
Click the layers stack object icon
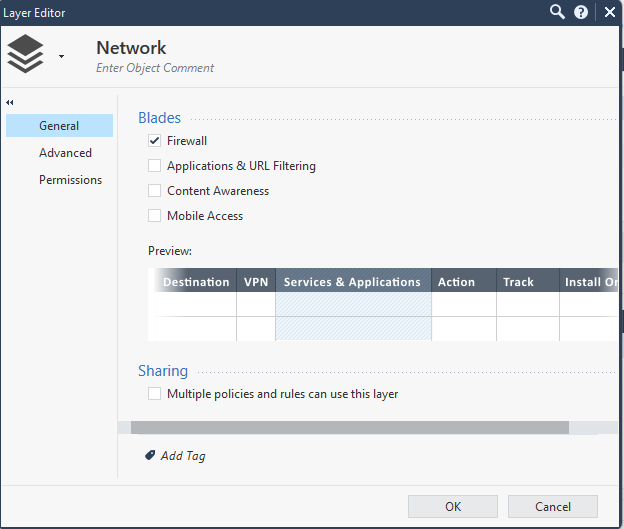click(x=26, y=54)
